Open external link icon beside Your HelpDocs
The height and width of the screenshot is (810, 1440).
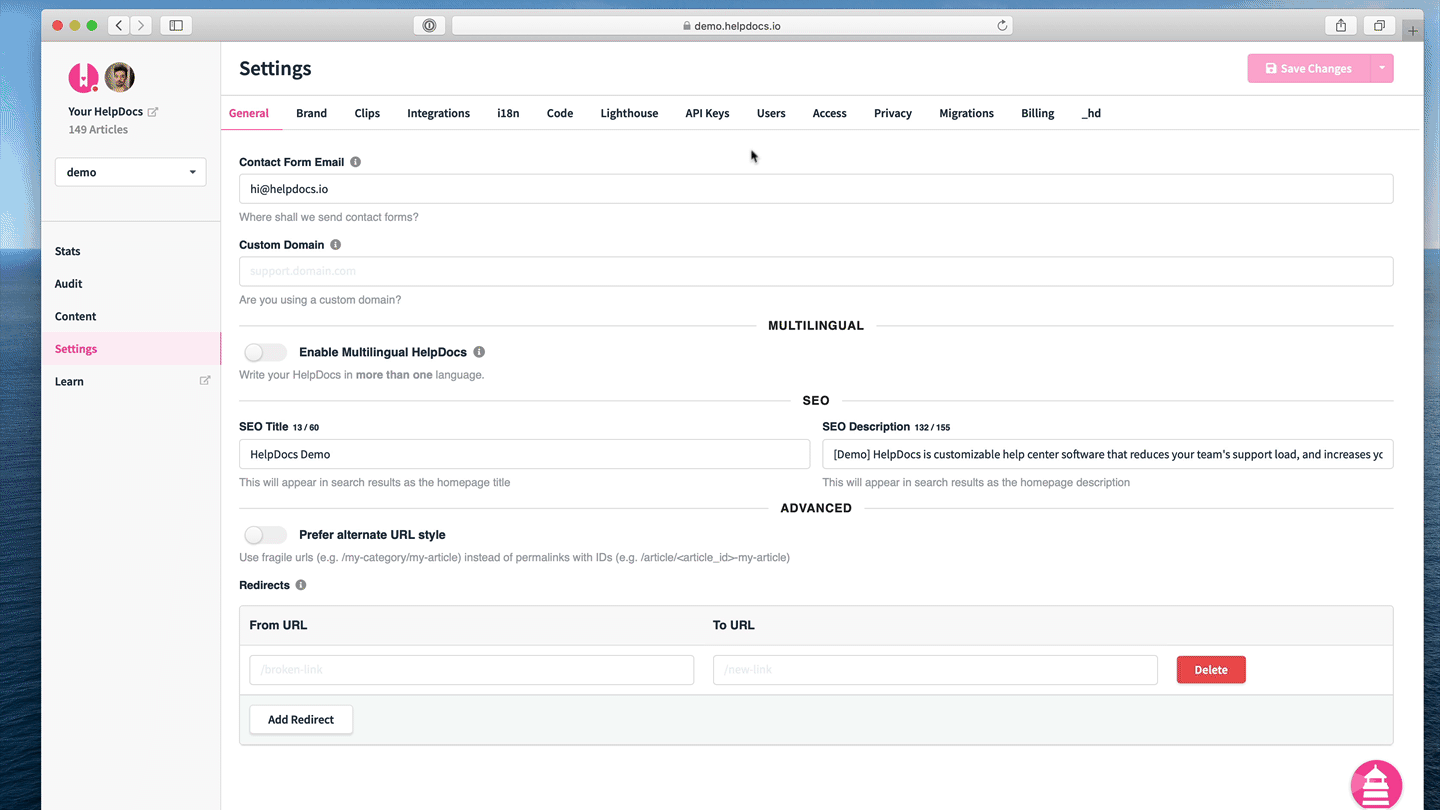point(153,112)
